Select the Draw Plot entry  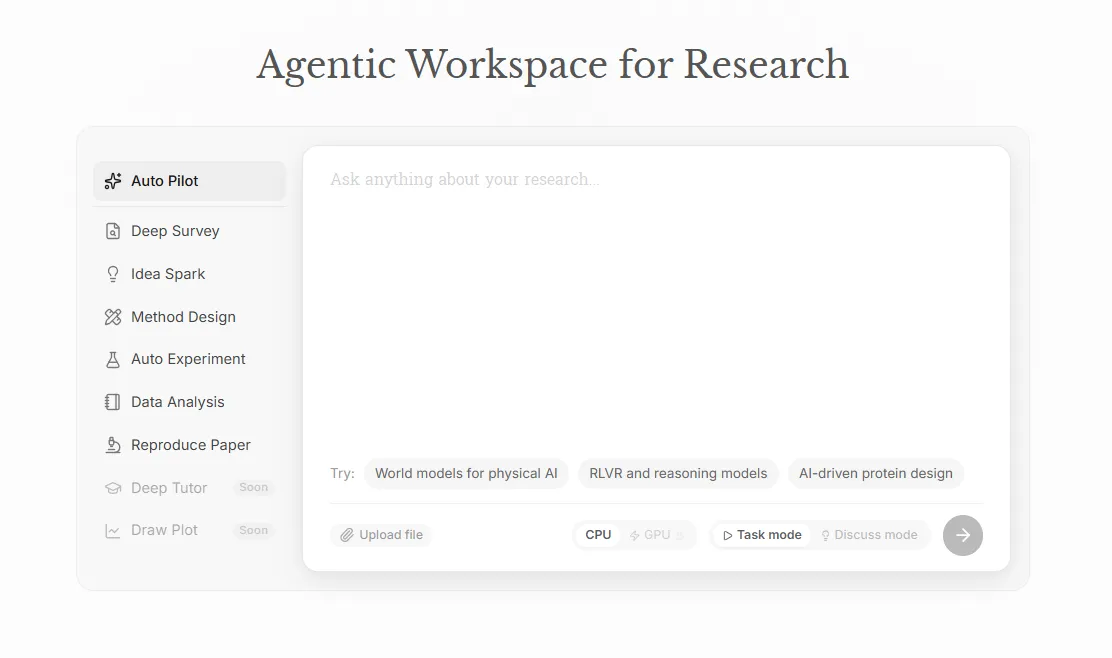point(189,530)
